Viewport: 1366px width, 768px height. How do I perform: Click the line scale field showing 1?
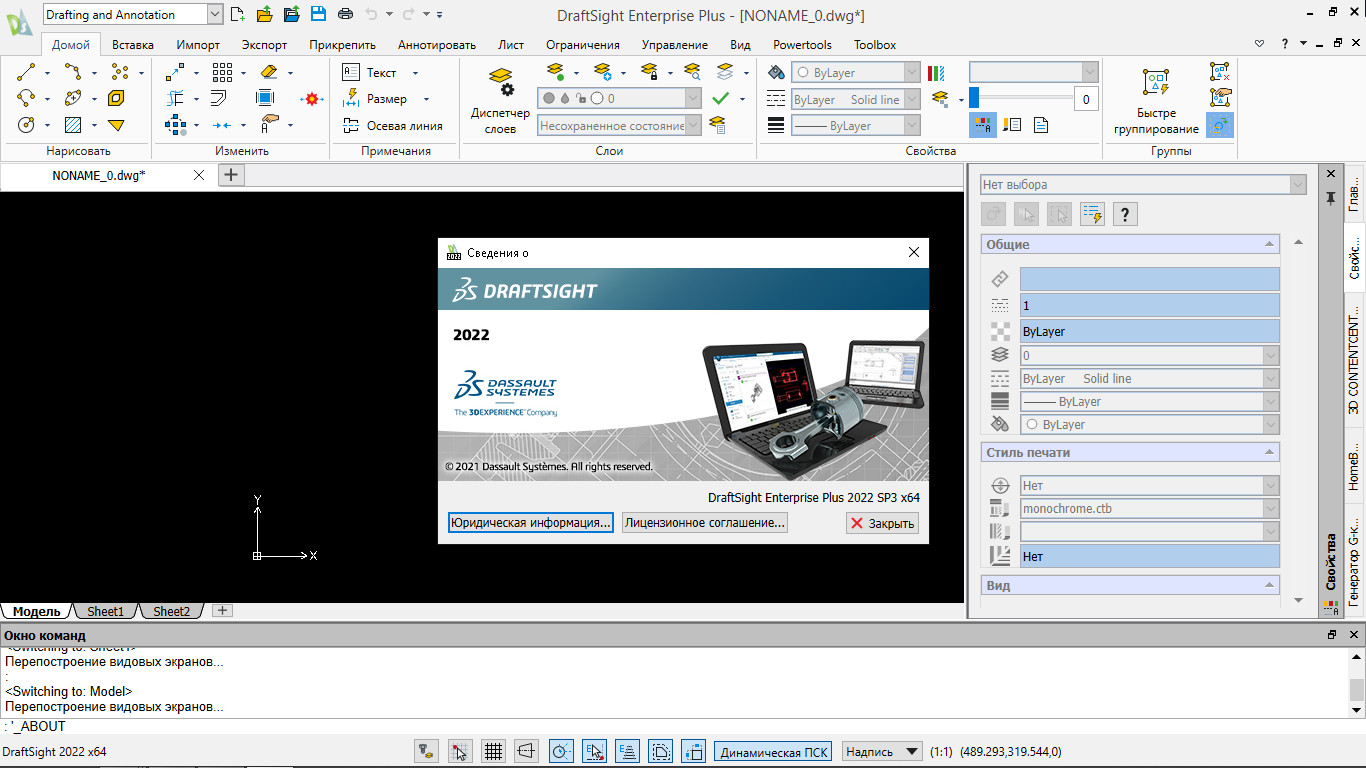(1150, 306)
